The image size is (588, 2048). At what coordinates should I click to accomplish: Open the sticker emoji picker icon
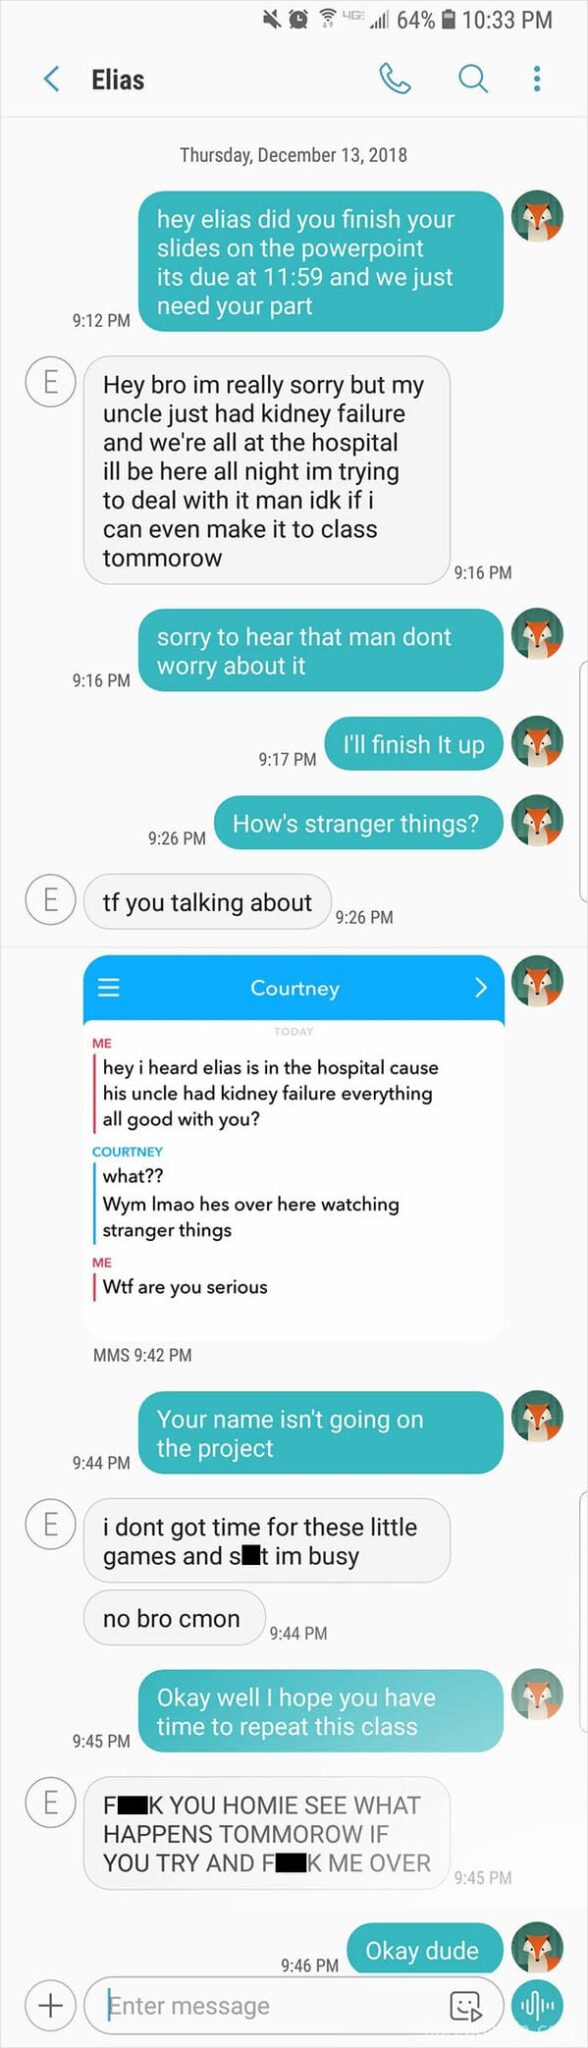point(466,2006)
